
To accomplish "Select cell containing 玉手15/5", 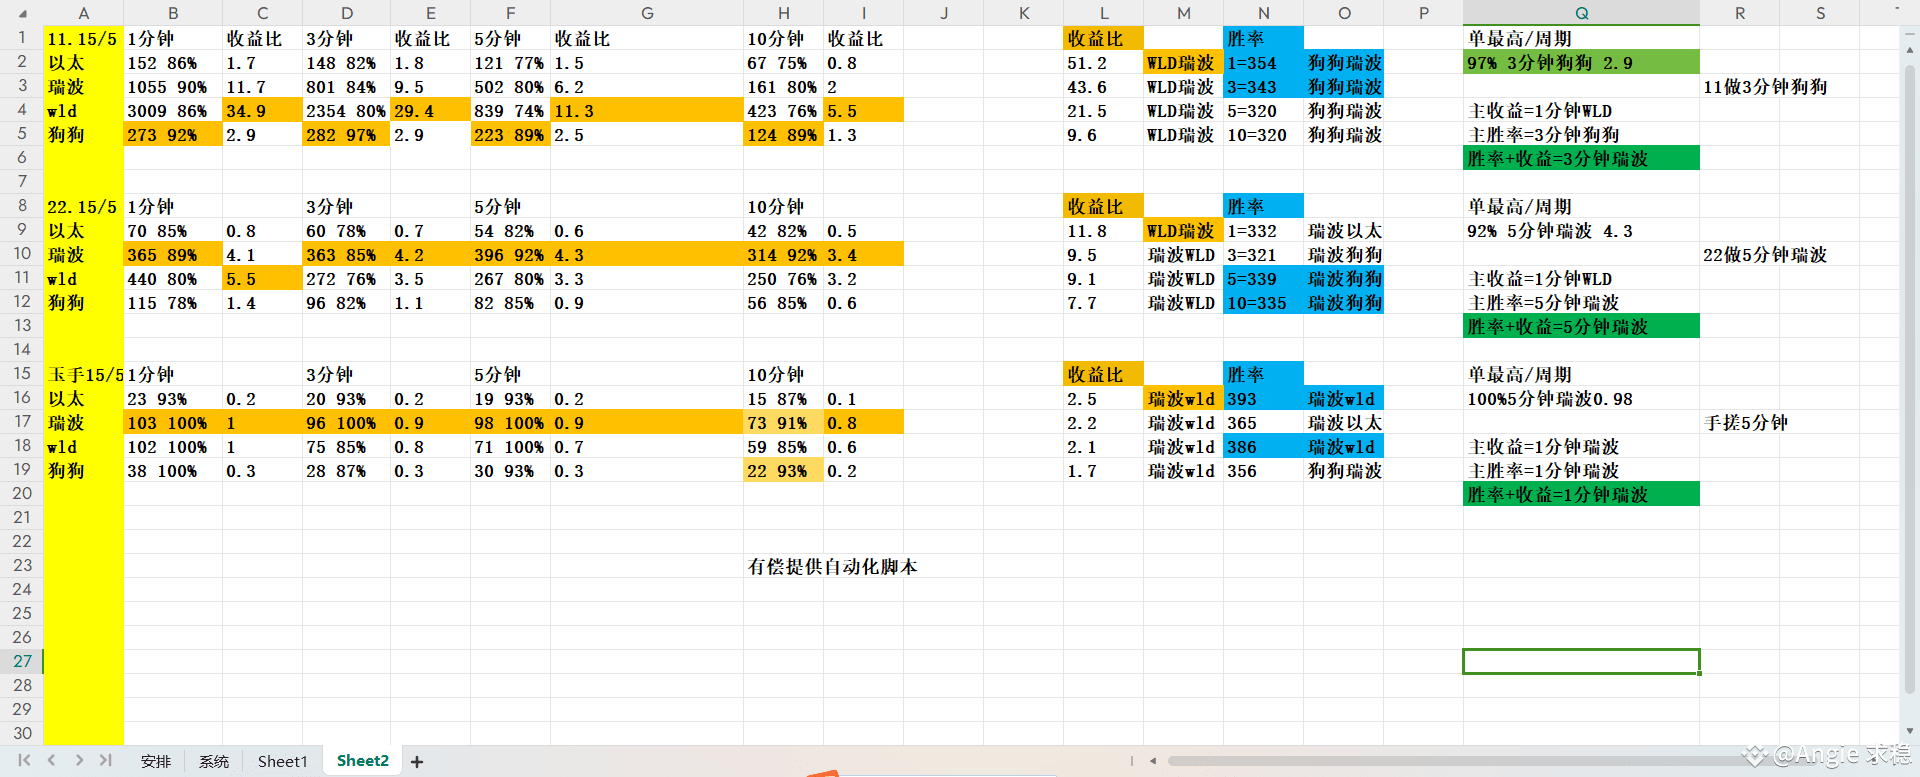I will pyautogui.click(x=83, y=374).
